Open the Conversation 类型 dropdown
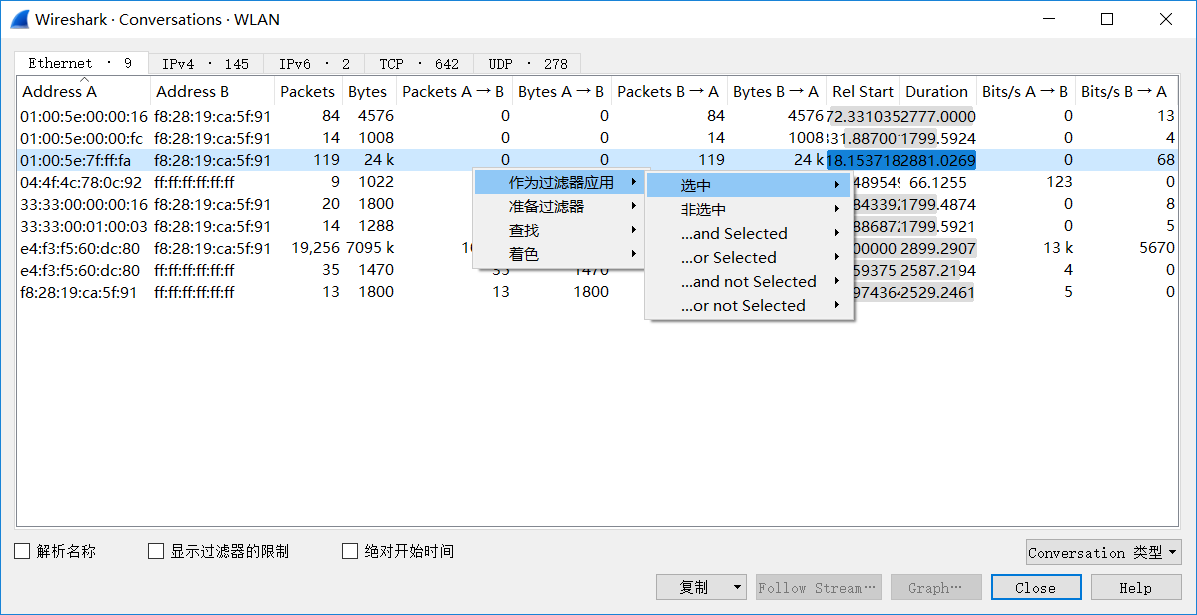 [x=1103, y=552]
